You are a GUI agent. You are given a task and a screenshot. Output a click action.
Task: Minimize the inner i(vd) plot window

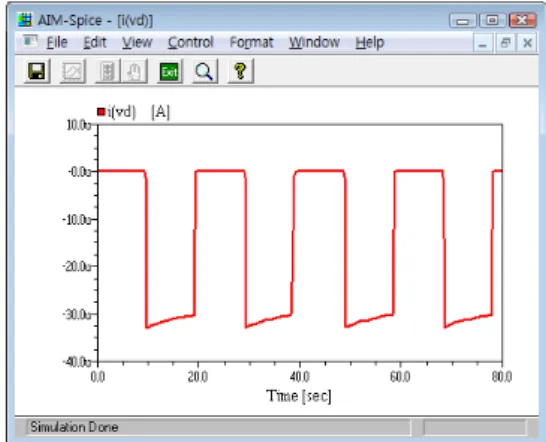[x=482, y=43]
